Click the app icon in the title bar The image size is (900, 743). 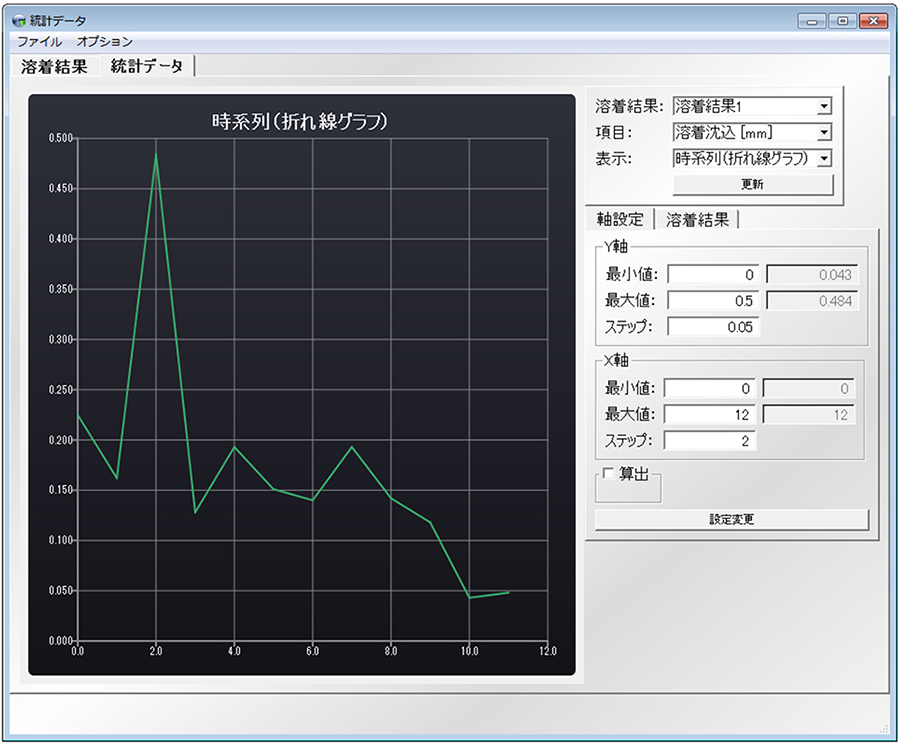(19, 21)
